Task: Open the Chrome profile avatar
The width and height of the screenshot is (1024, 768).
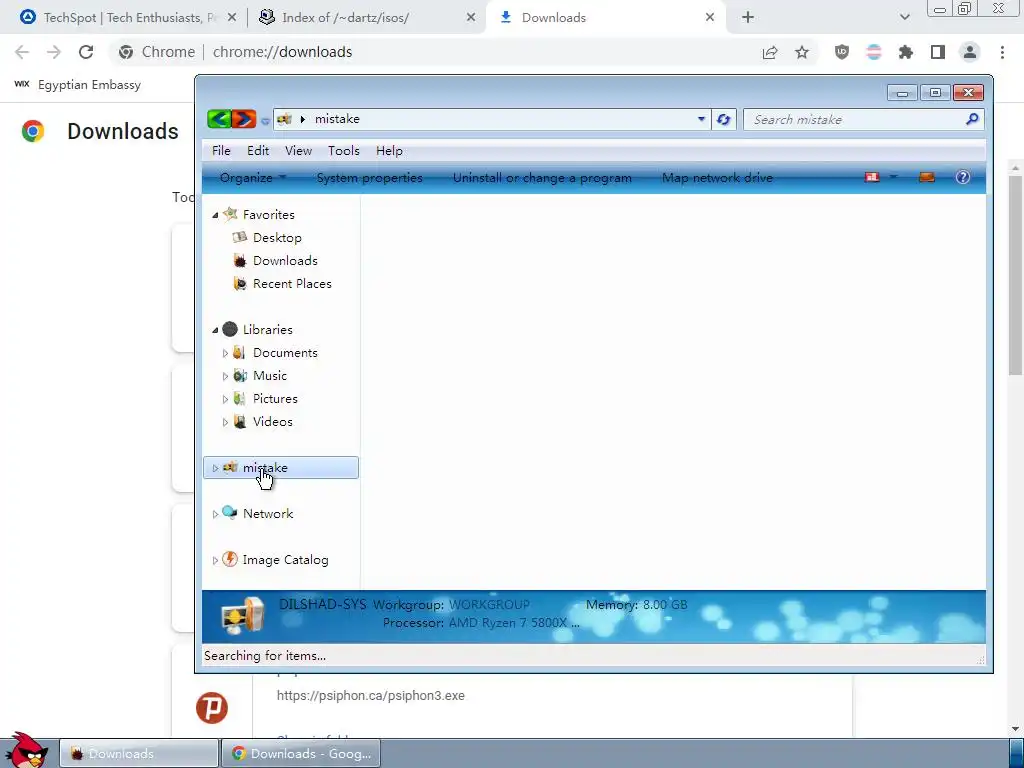Action: tap(970, 52)
